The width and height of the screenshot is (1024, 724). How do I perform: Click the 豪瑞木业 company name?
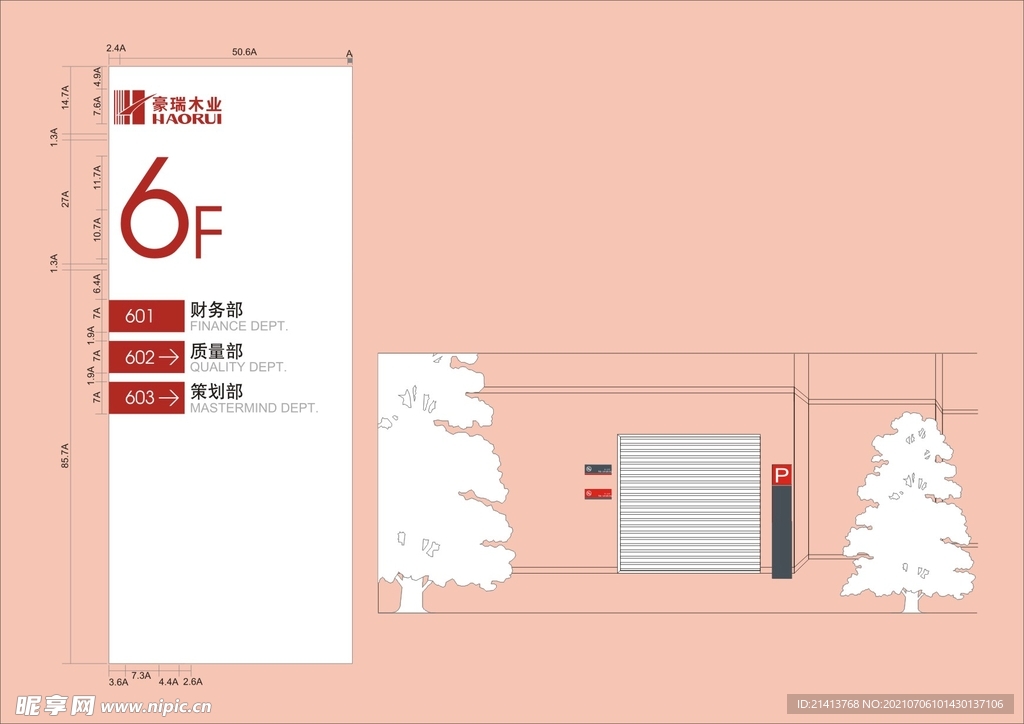point(187,104)
